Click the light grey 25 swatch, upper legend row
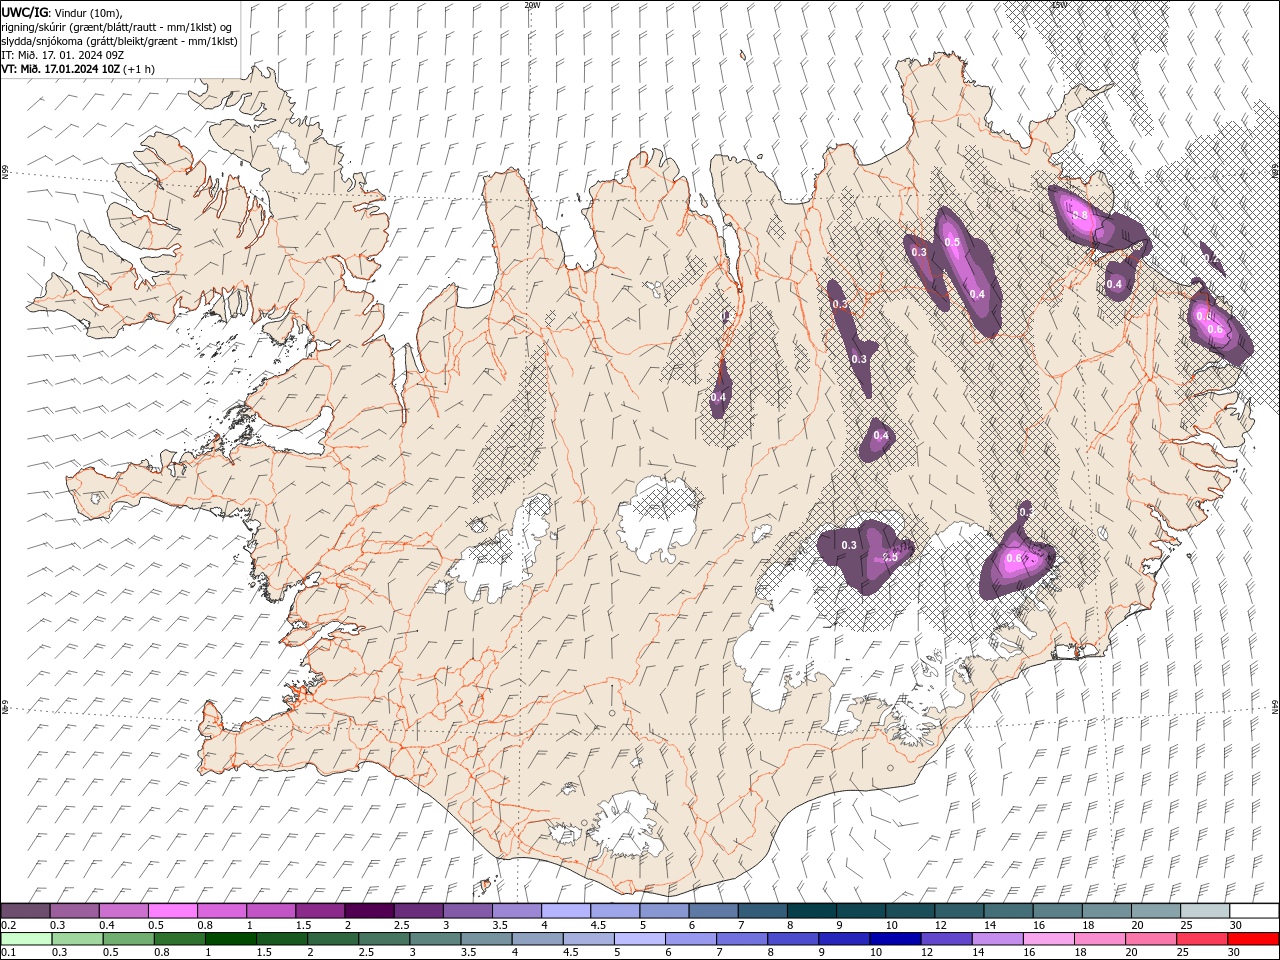 (x=1204, y=911)
